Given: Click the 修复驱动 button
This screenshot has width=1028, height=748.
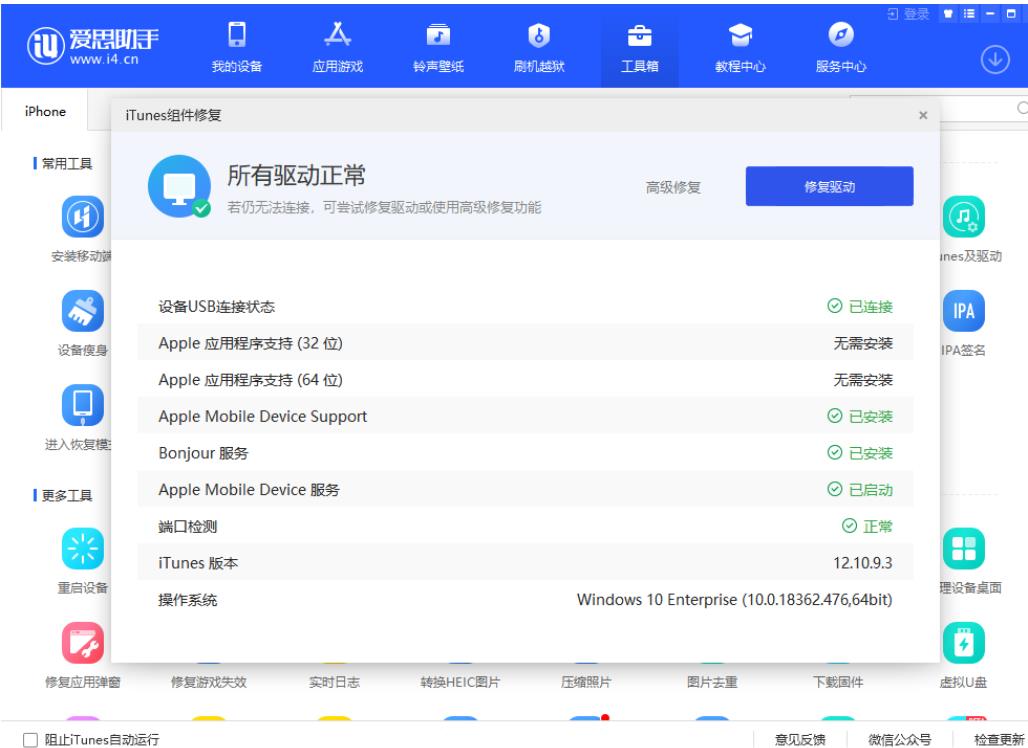Looking at the screenshot, I should point(829,187).
